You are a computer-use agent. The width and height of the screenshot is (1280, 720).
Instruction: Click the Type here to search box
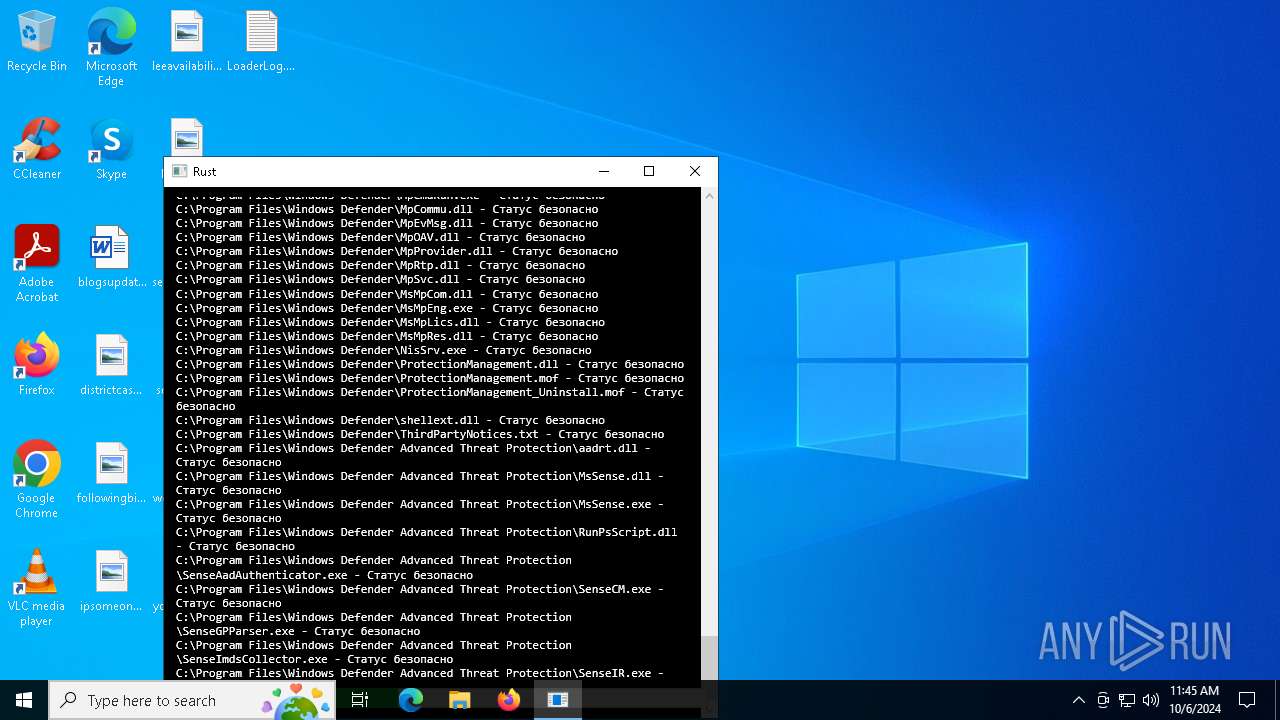point(192,700)
